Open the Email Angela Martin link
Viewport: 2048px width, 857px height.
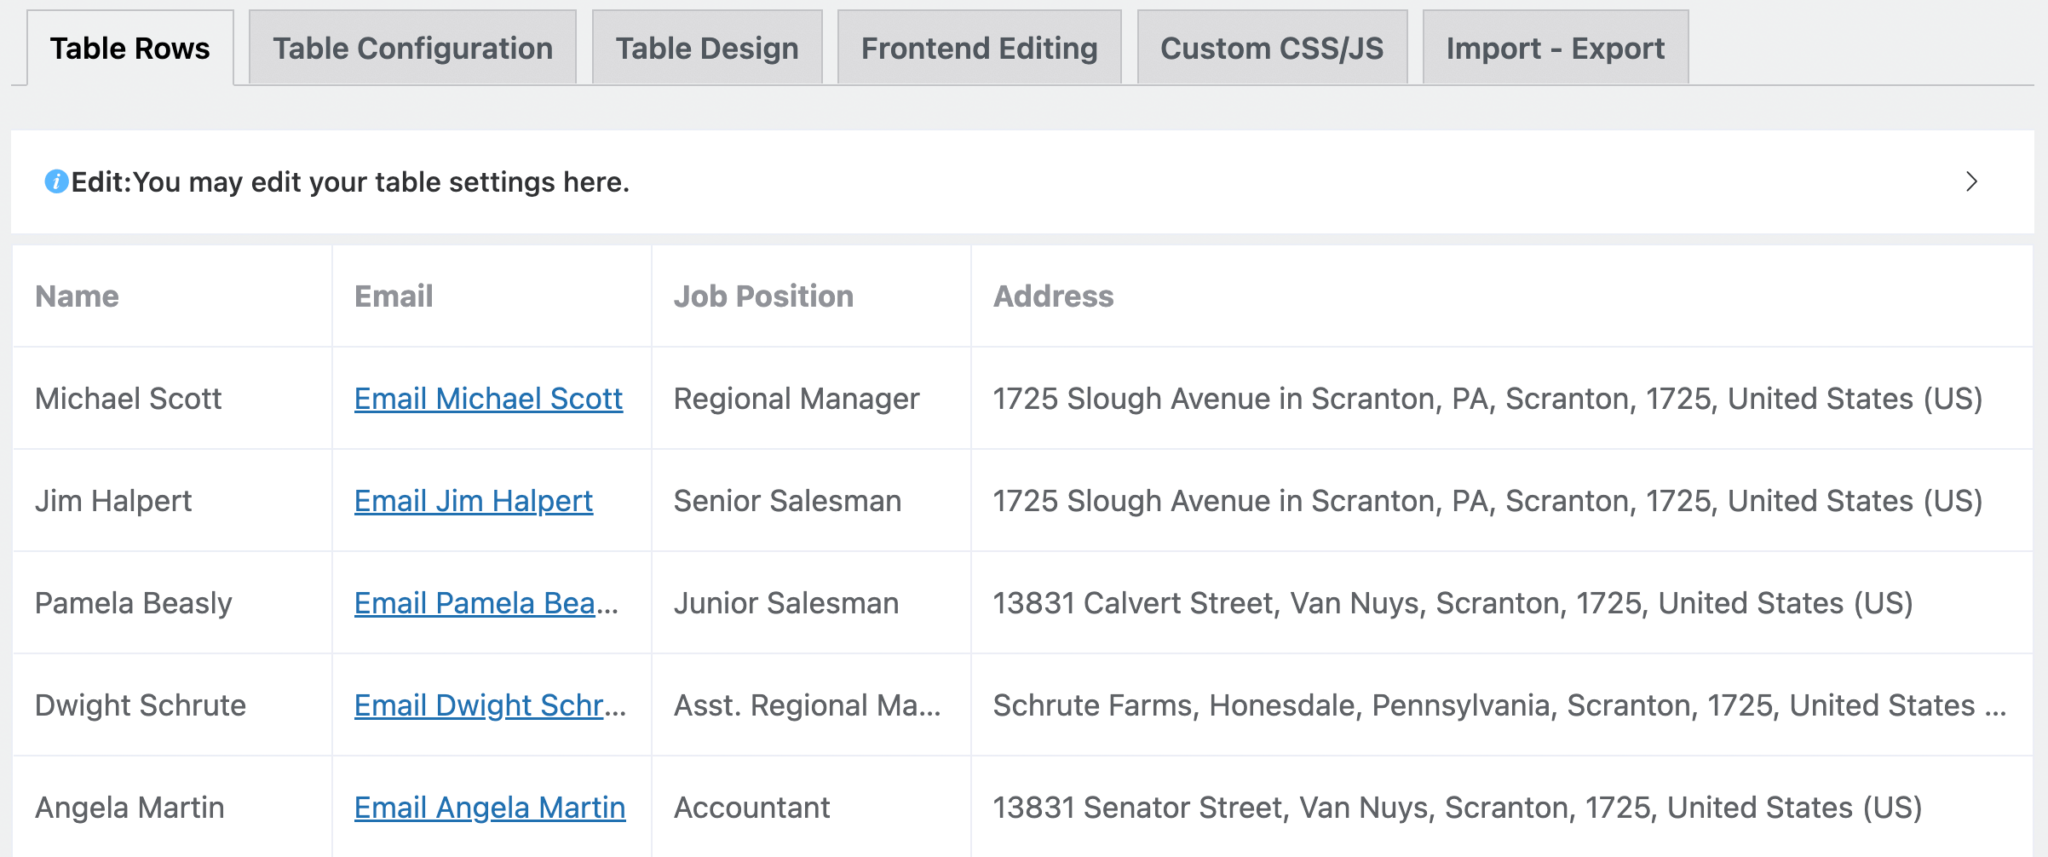pos(490,807)
